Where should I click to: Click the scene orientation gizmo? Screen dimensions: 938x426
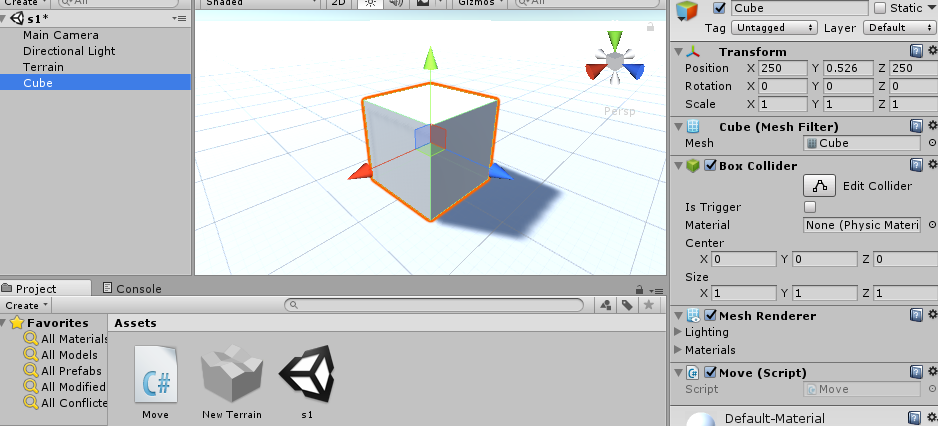pyautogui.click(x=615, y=64)
